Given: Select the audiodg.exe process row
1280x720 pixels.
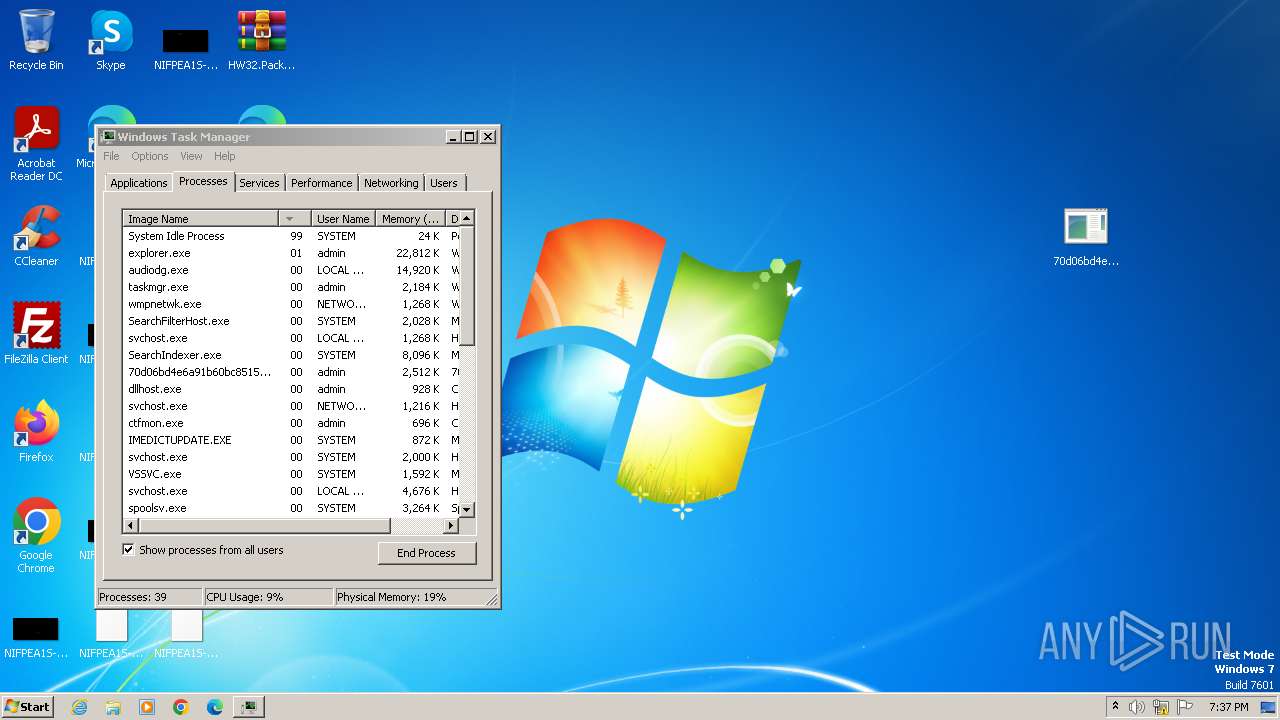Looking at the screenshot, I should pyautogui.click(x=291, y=270).
